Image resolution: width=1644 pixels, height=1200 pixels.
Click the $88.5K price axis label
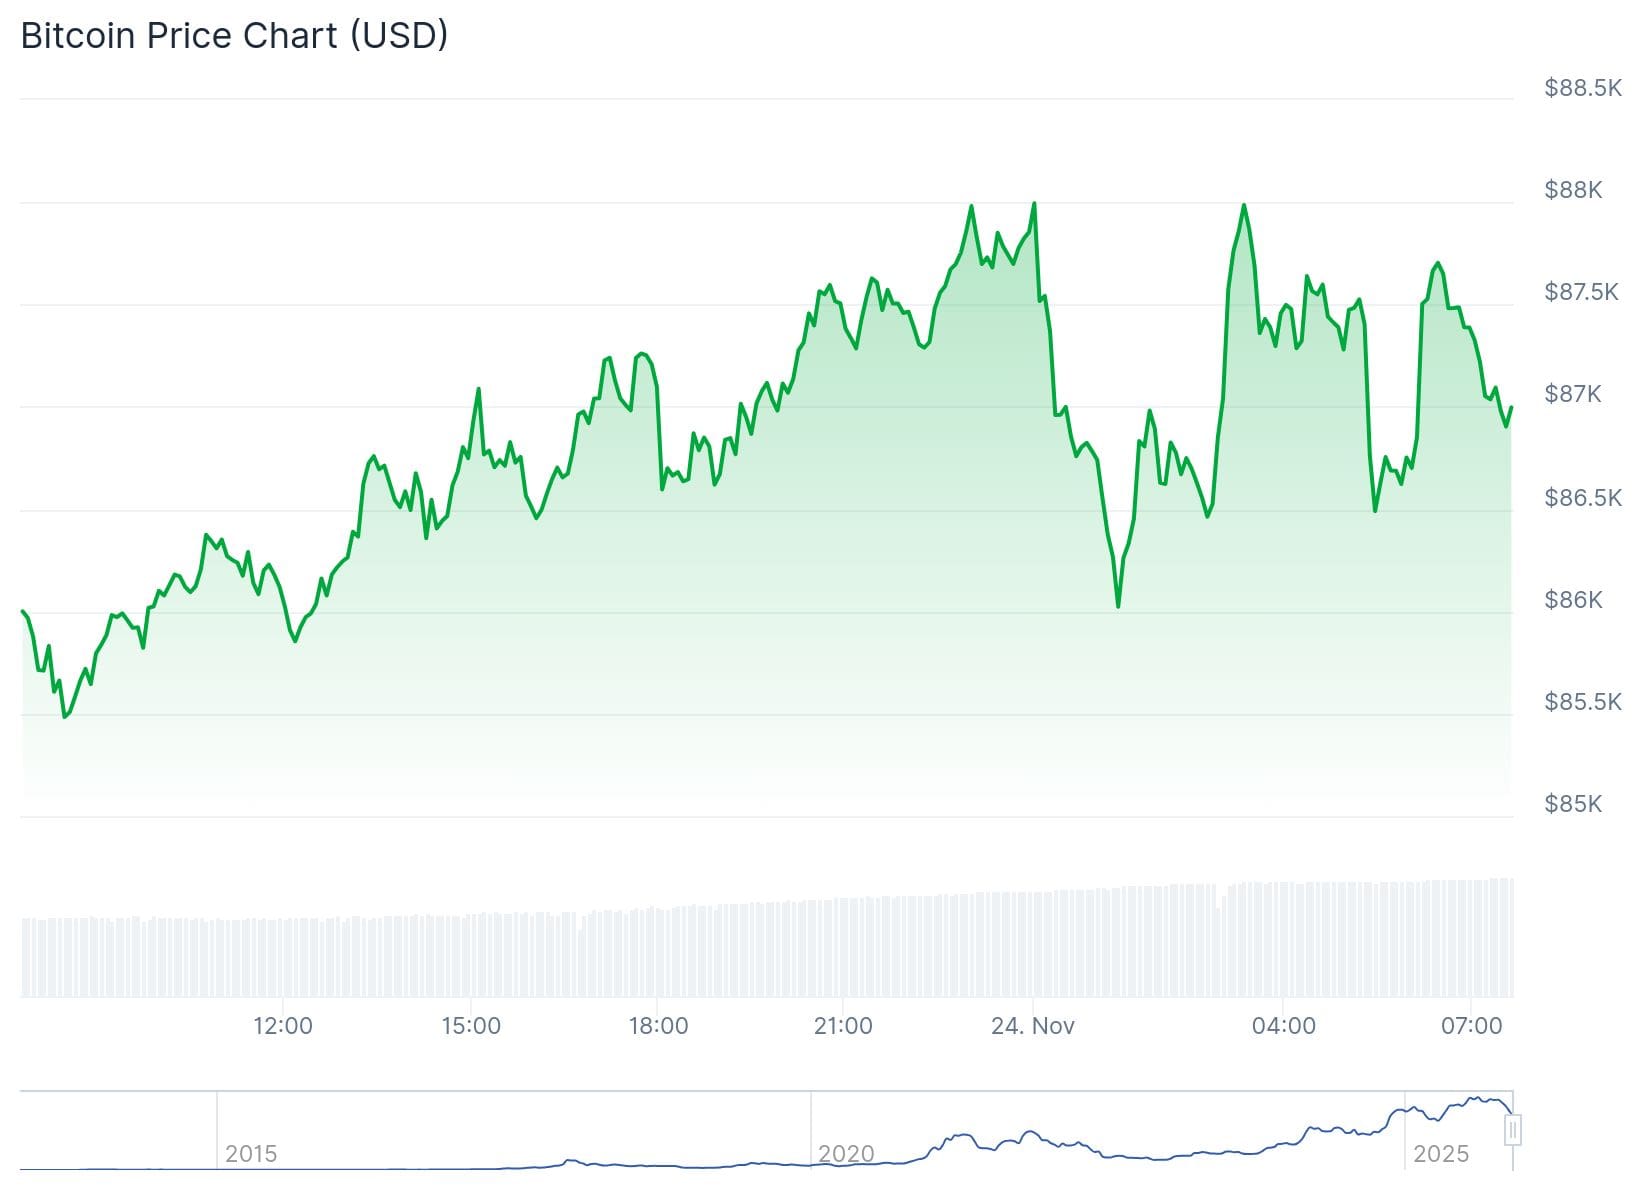coord(1582,88)
